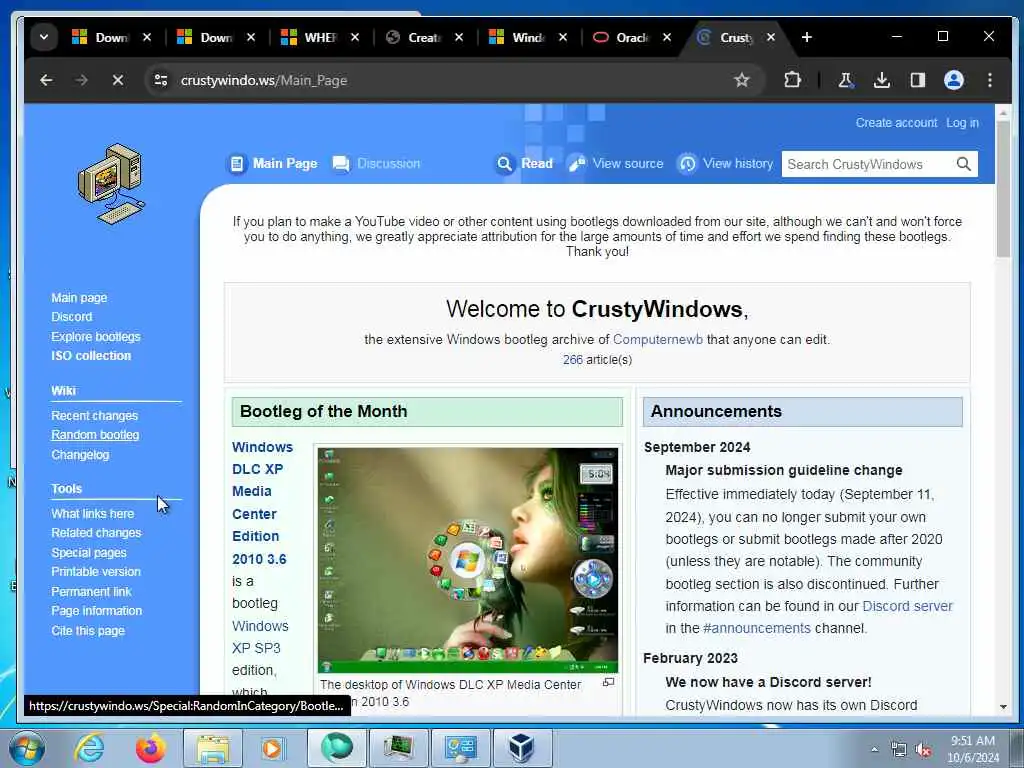Open the Windows Start button
This screenshot has width=1024, height=768.
(27, 748)
